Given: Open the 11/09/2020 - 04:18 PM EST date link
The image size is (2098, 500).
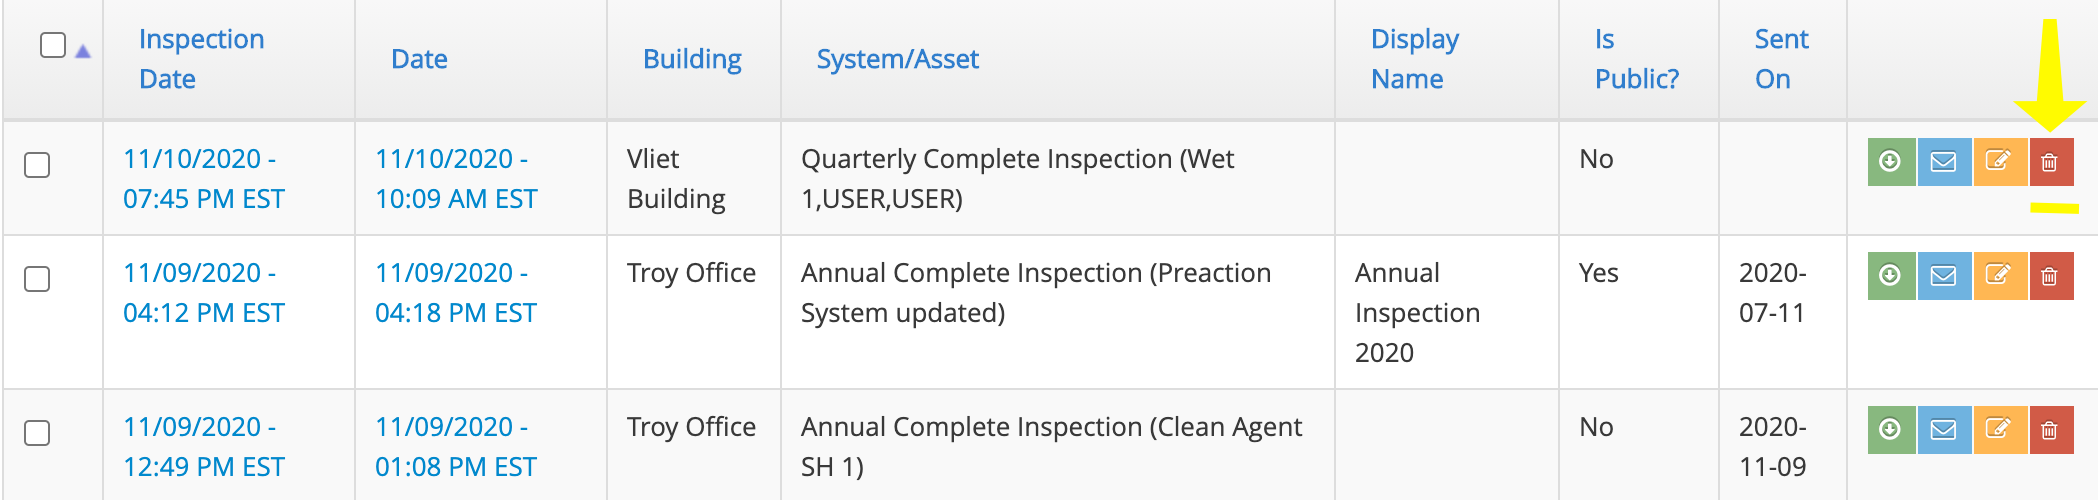Looking at the screenshot, I should [456, 293].
